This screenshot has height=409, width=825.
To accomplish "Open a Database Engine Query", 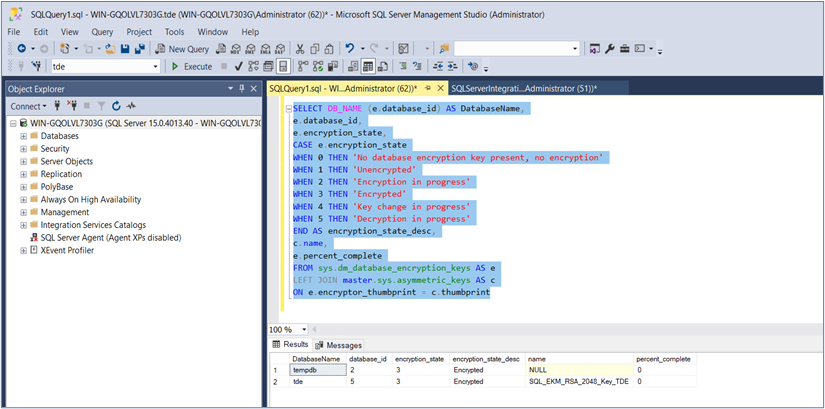I will pyautogui.click(x=222, y=49).
